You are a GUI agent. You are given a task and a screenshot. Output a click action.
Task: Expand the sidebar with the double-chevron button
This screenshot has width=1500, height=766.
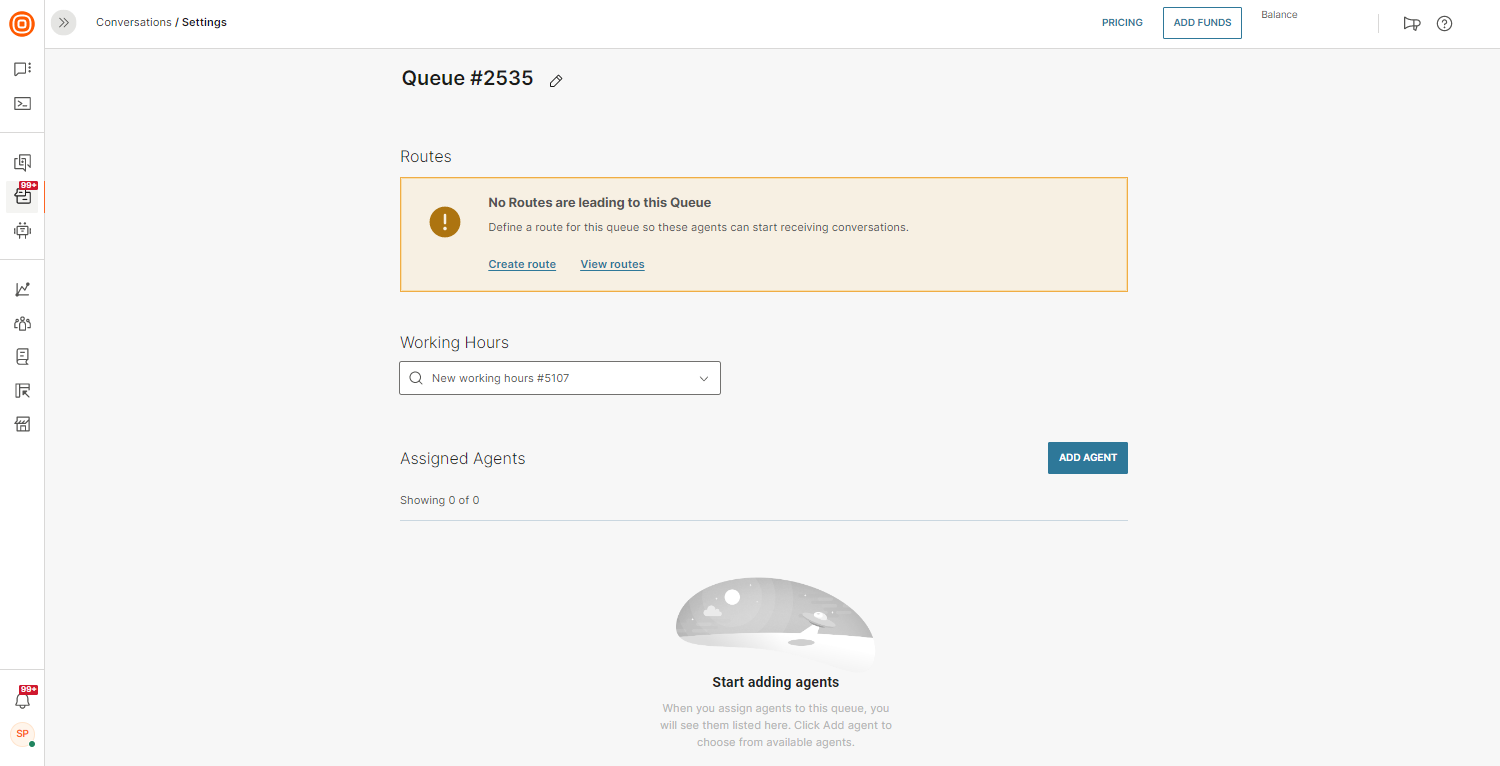click(x=64, y=22)
